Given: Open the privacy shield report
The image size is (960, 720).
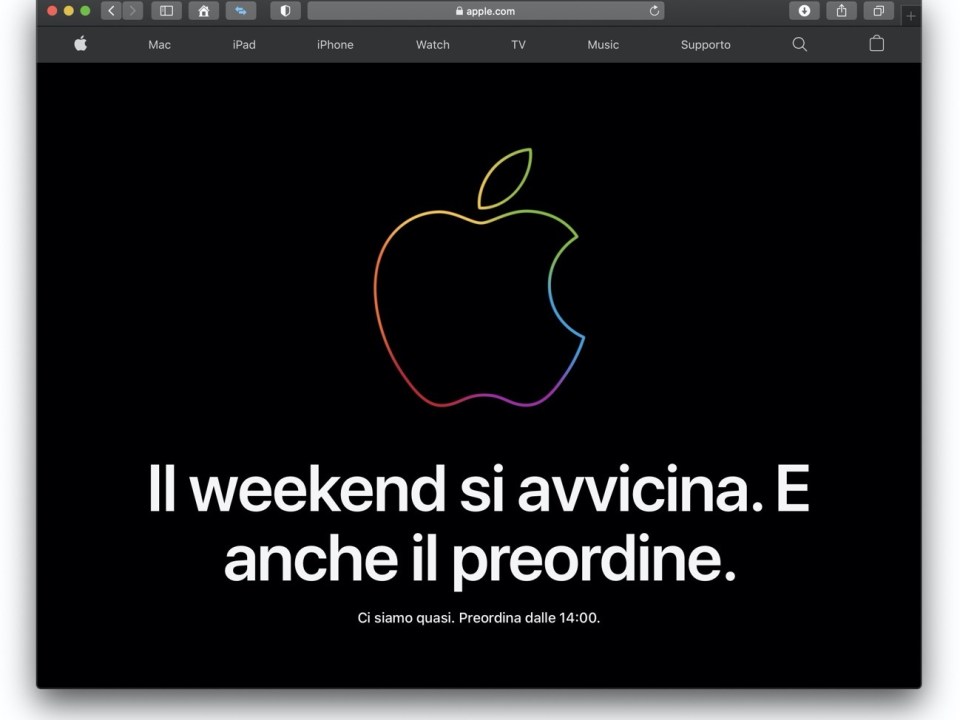Looking at the screenshot, I should (285, 10).
